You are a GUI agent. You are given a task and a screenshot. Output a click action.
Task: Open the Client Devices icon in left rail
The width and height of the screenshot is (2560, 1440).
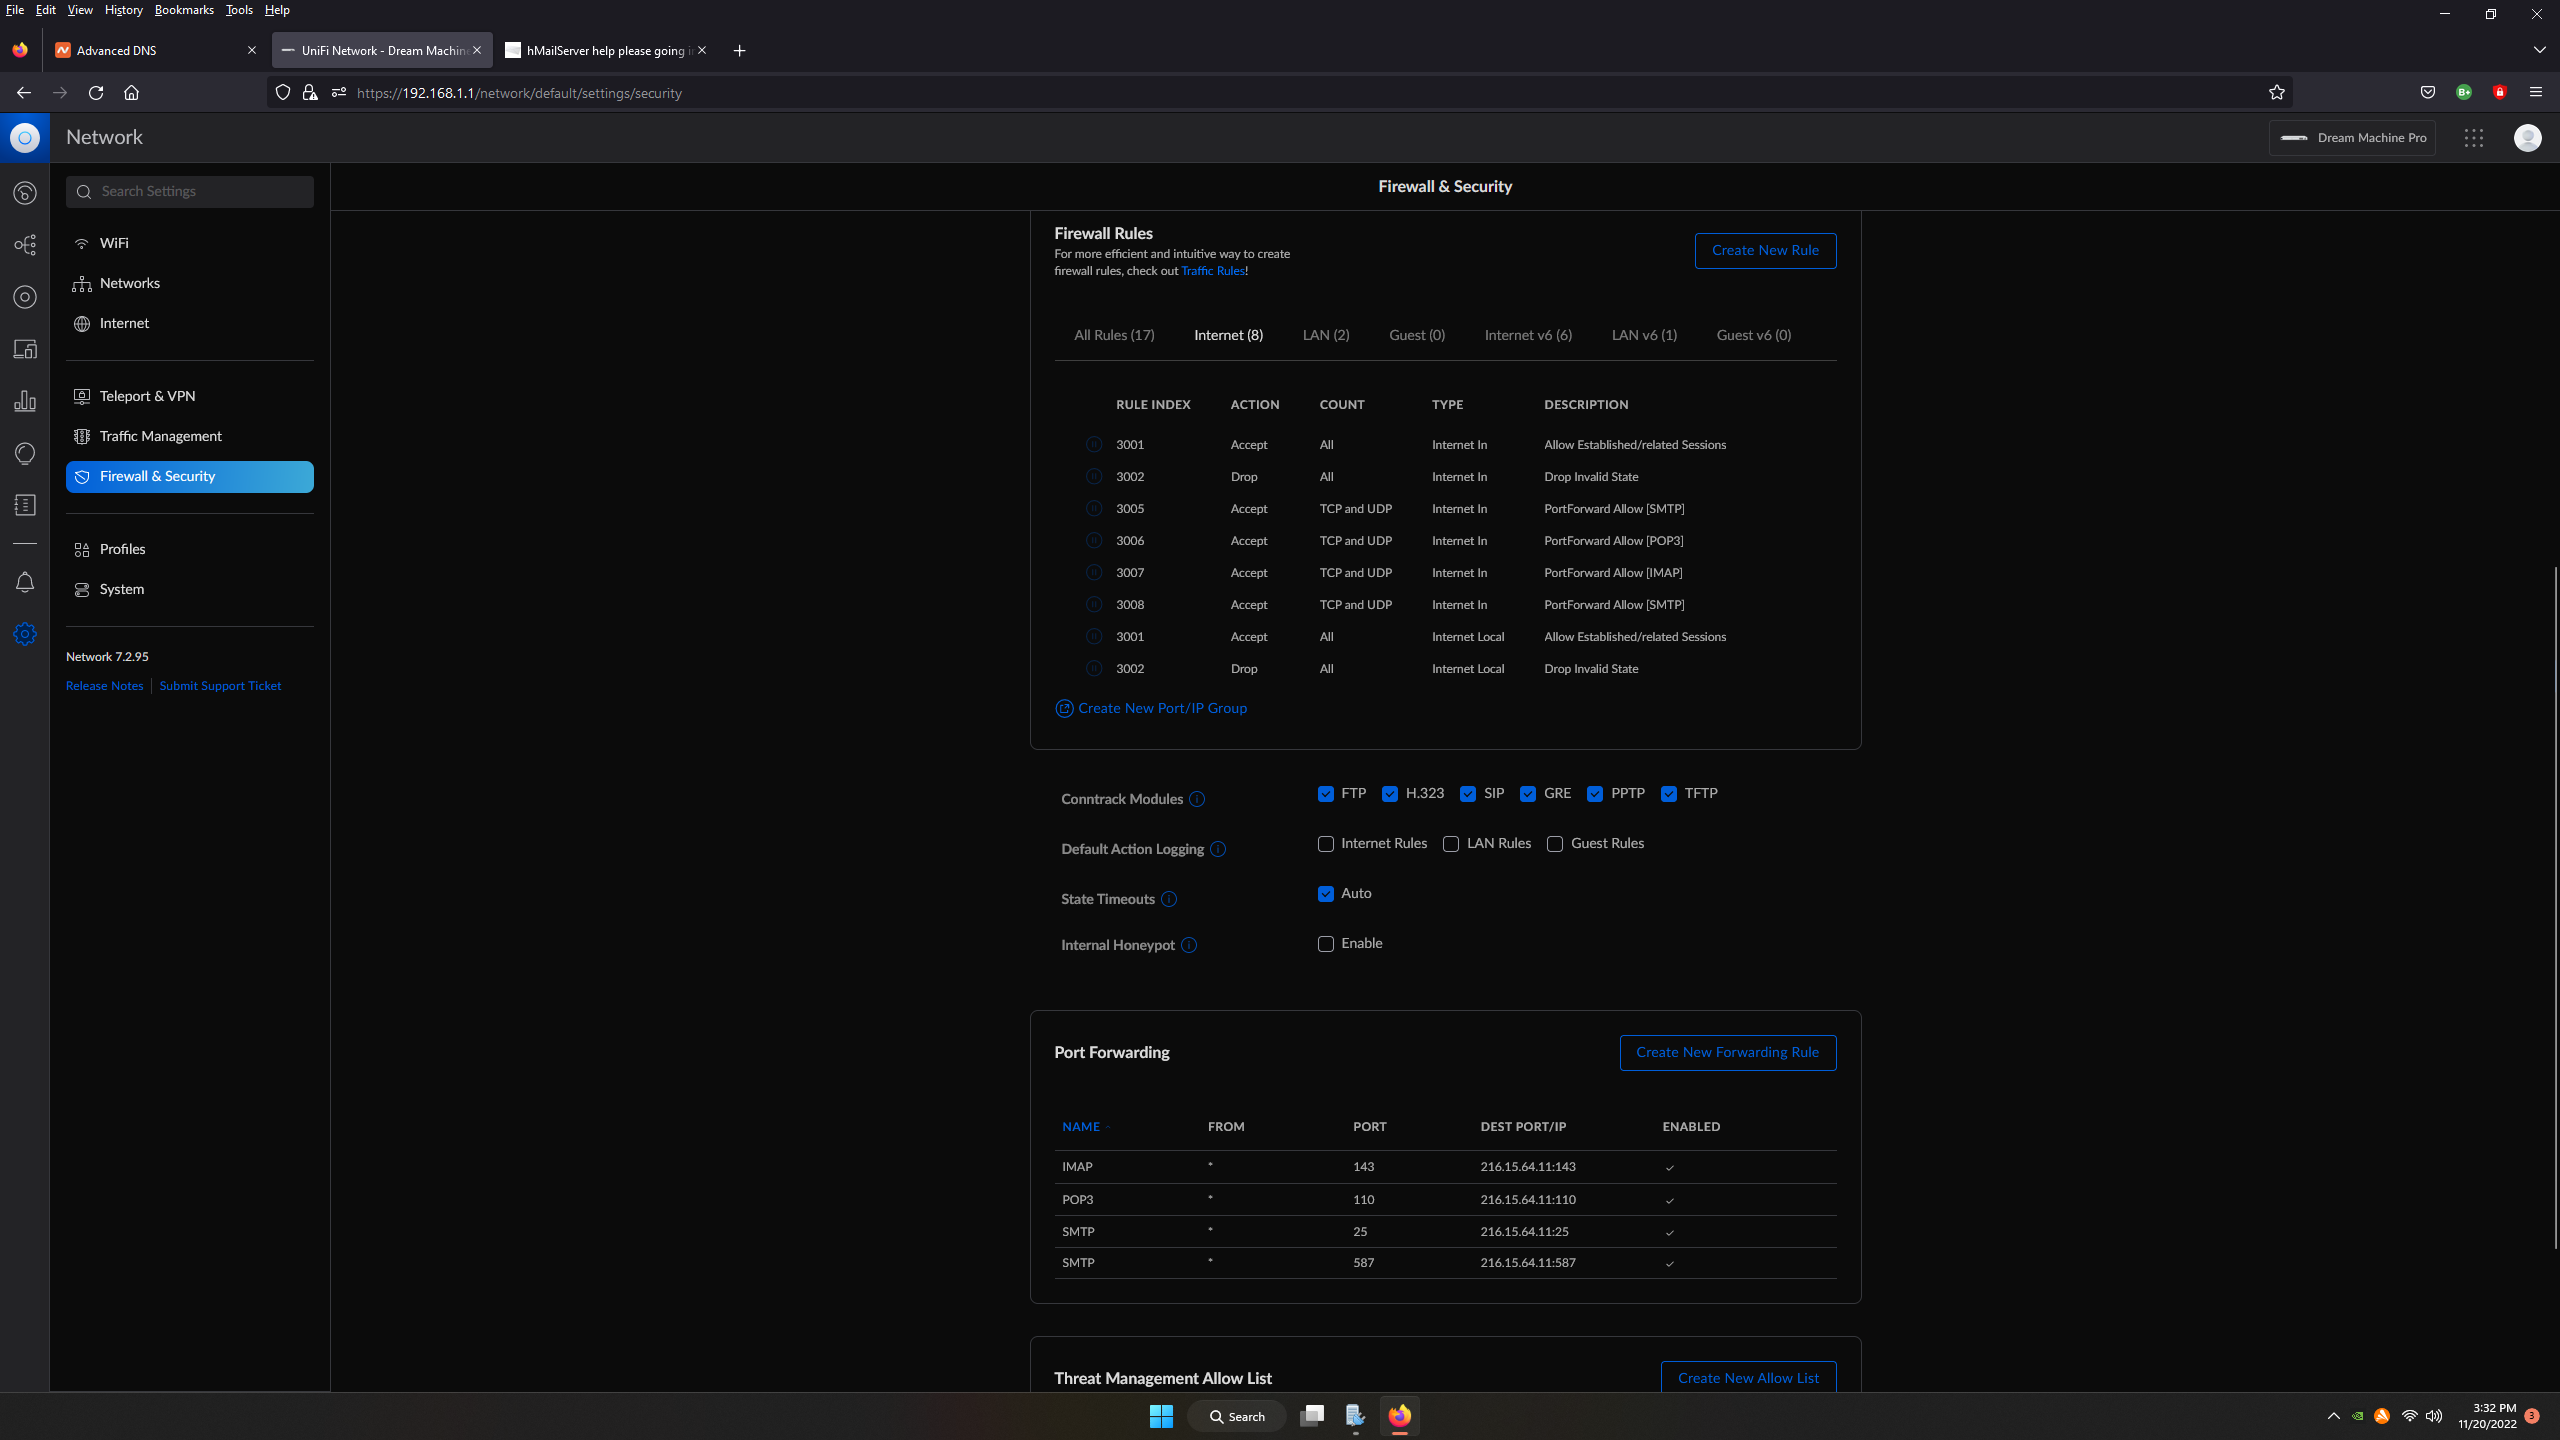click(x=25, y=349)
